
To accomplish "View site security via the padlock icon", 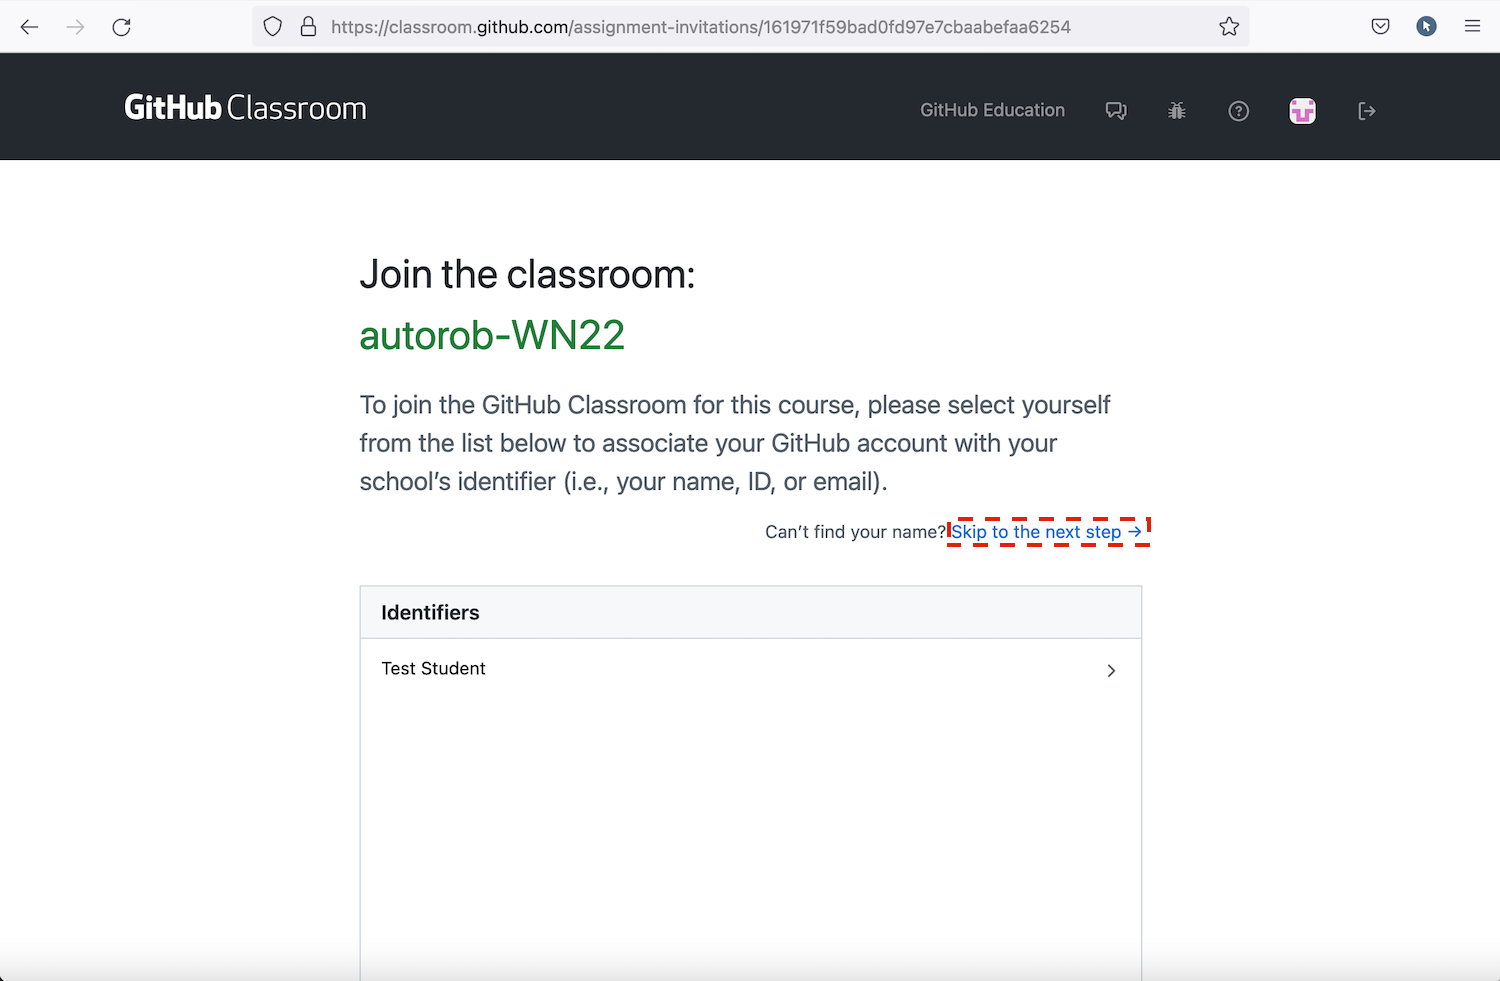I will pos(308,27).
